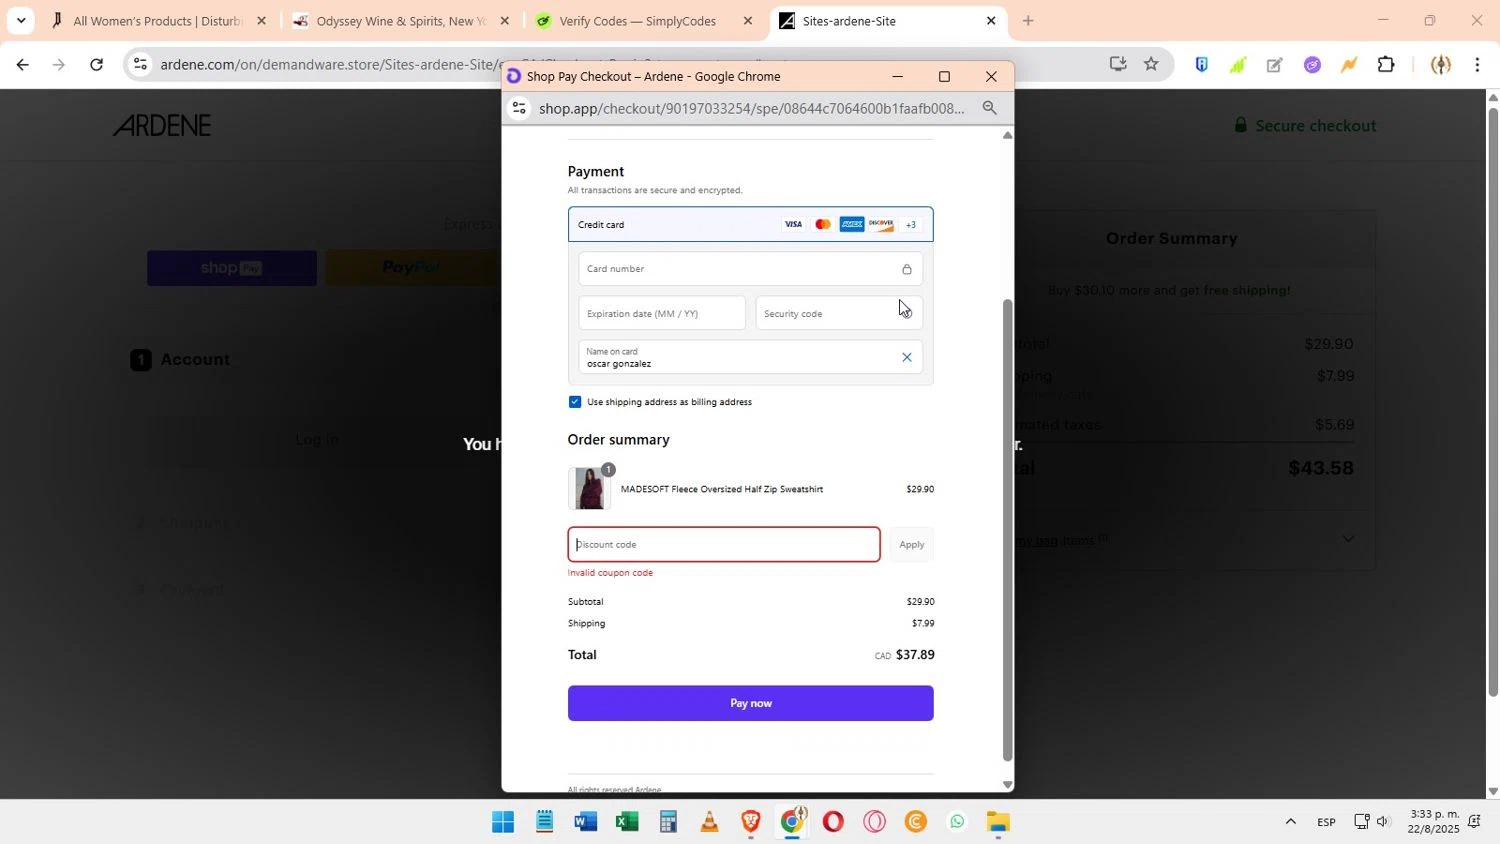Click the Pay now button

click(x=750, y=703)
